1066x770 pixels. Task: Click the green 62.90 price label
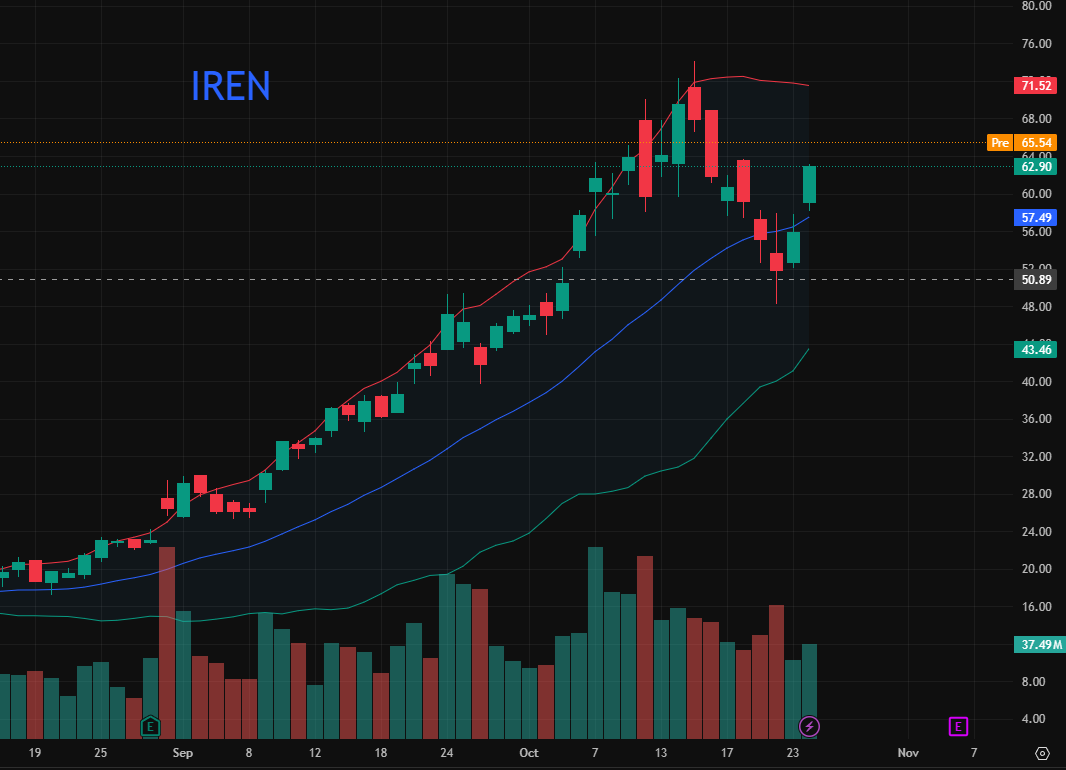click(1035, 167)
